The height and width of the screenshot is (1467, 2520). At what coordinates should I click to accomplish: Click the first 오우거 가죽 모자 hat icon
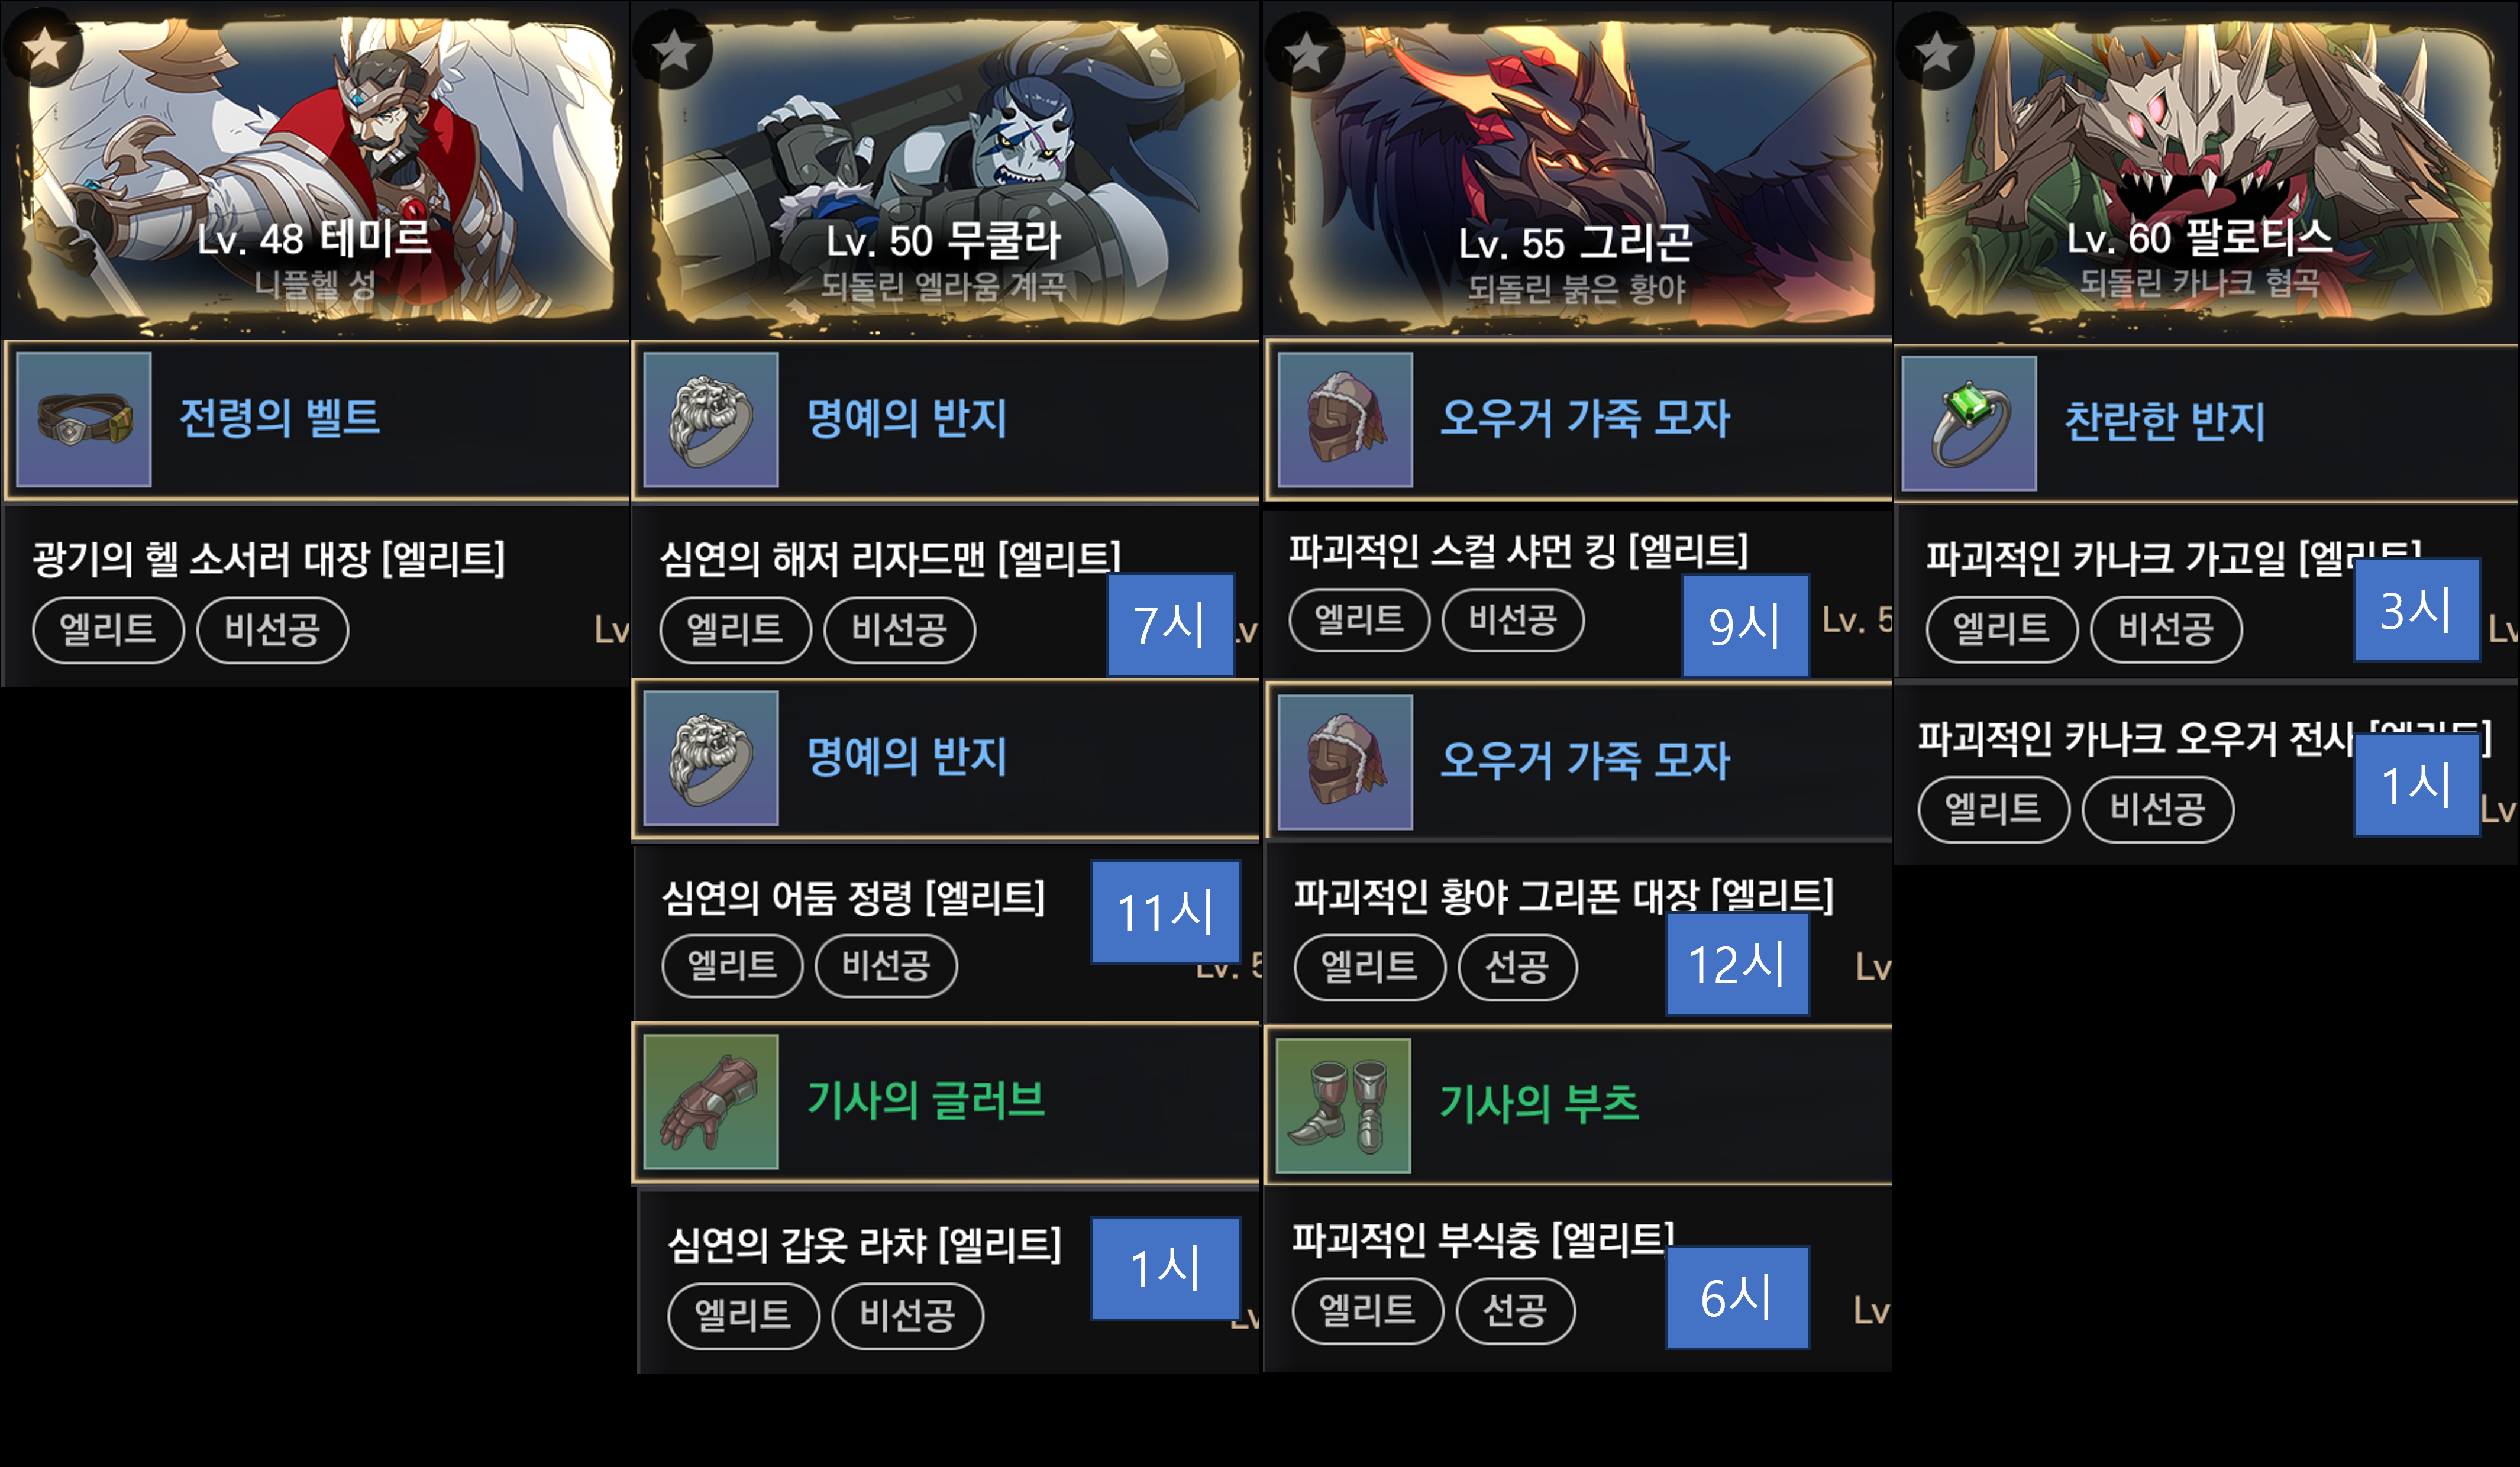(1345, 419)
